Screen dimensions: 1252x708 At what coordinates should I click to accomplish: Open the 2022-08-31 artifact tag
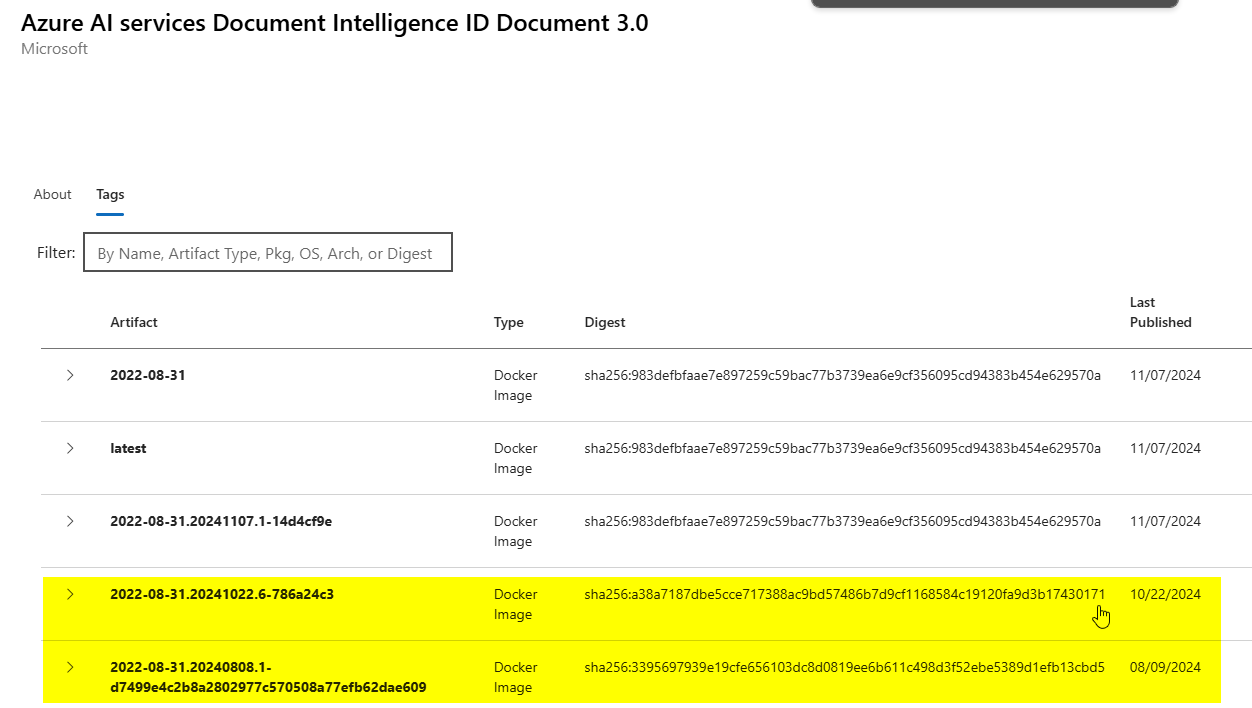(148, 375)
